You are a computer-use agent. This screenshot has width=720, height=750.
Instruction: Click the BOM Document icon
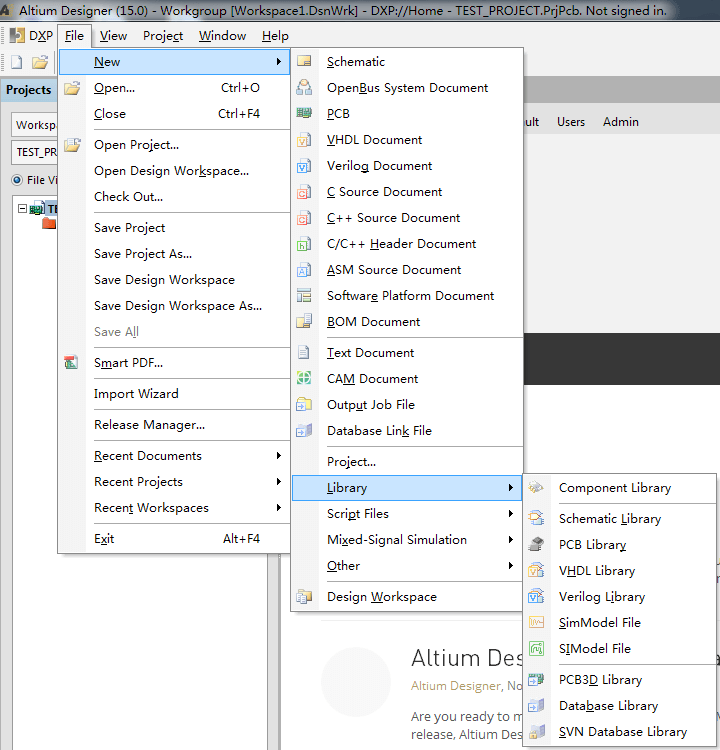tap(305, 322)
